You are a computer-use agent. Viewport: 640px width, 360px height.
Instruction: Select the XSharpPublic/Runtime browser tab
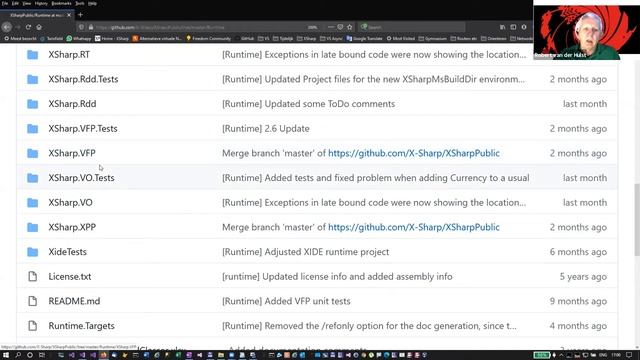point(38,15)
